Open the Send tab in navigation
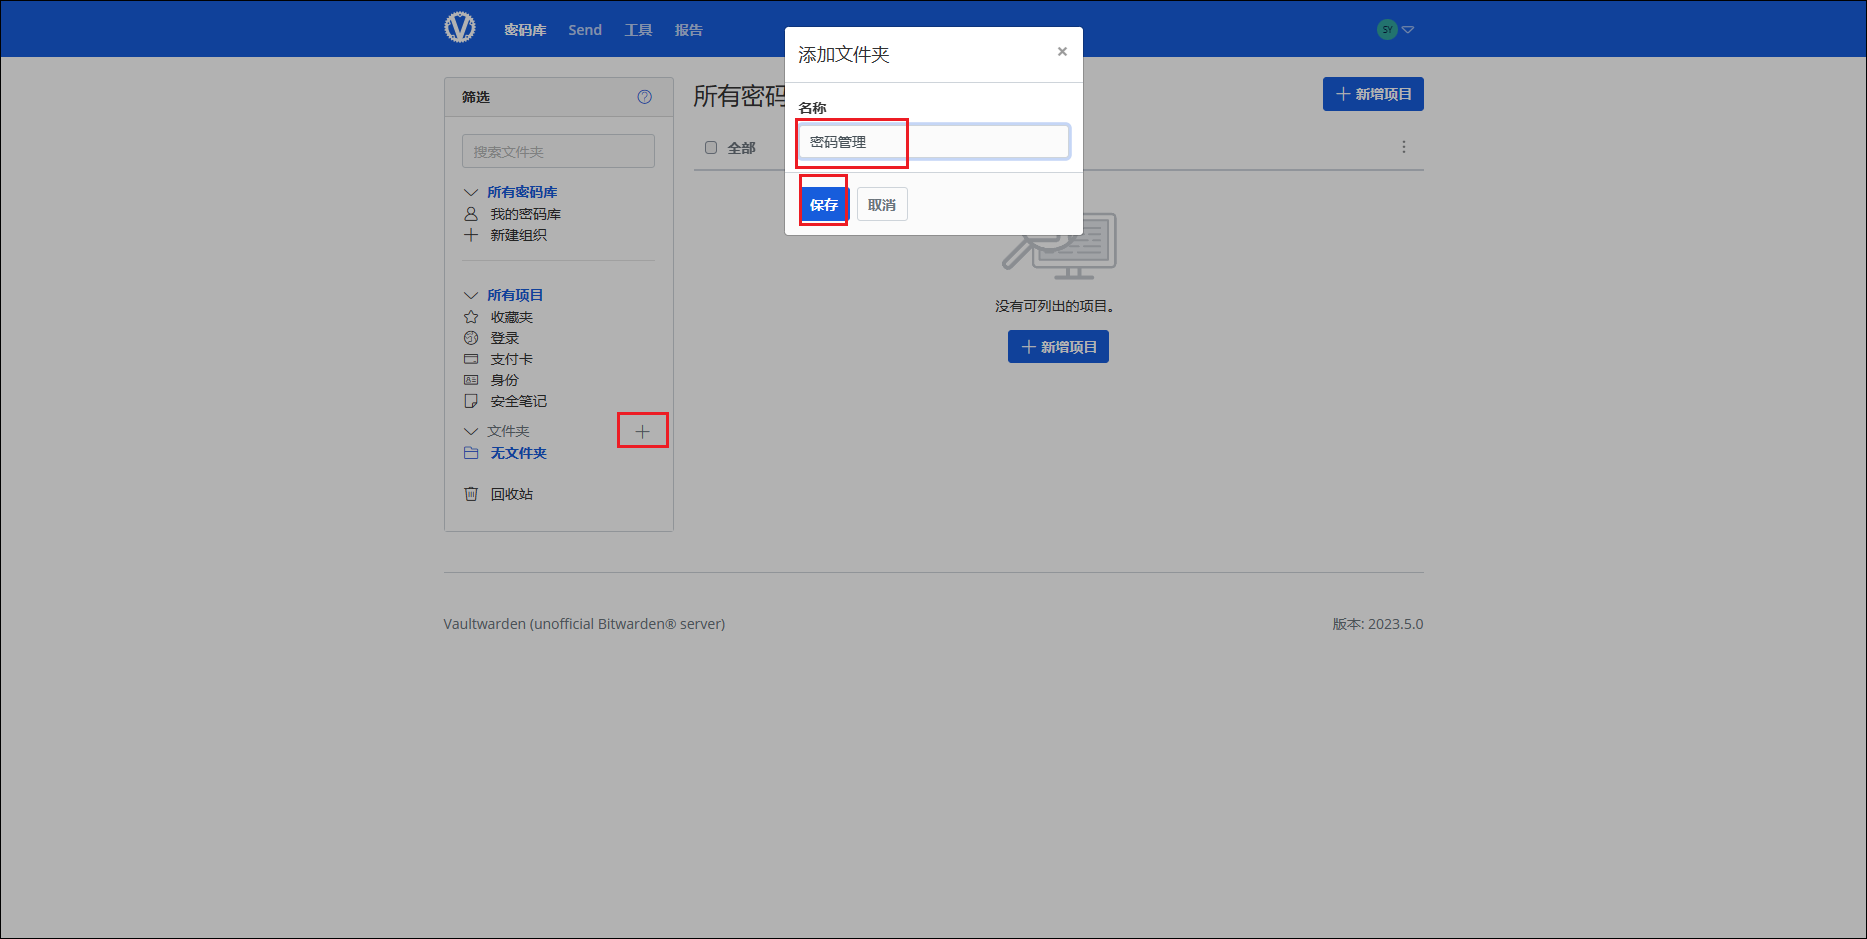This screenshot has width=1867, height=939. (585, 30)
